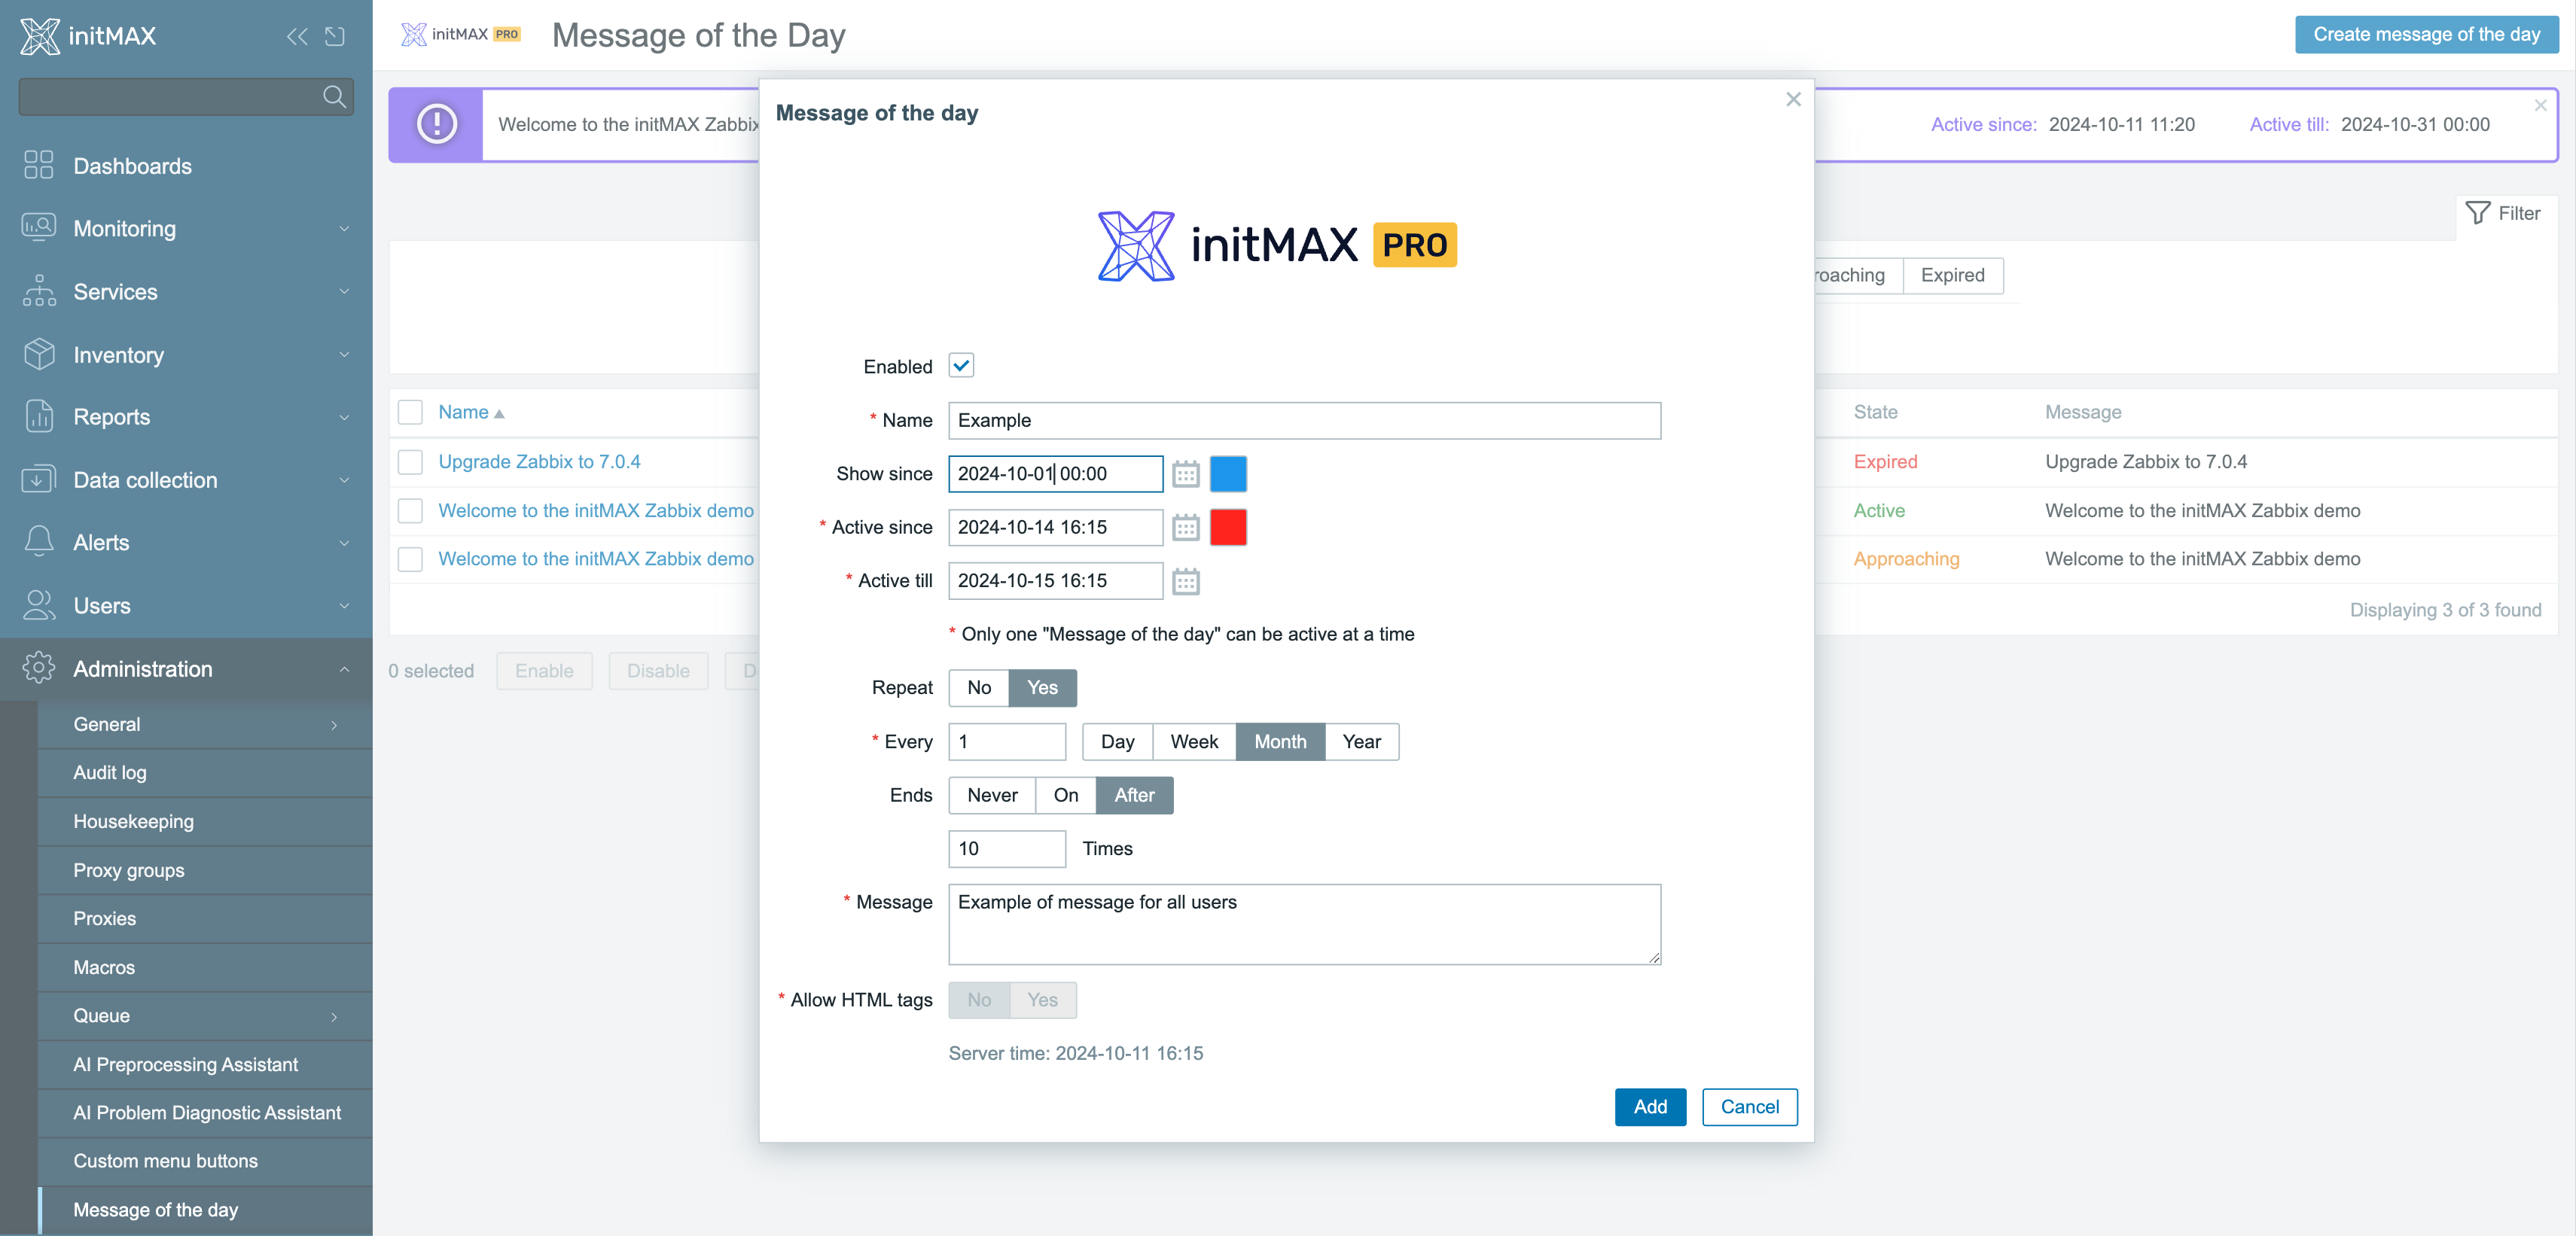Open calendar picker for Active since

tap(1186, 527)
